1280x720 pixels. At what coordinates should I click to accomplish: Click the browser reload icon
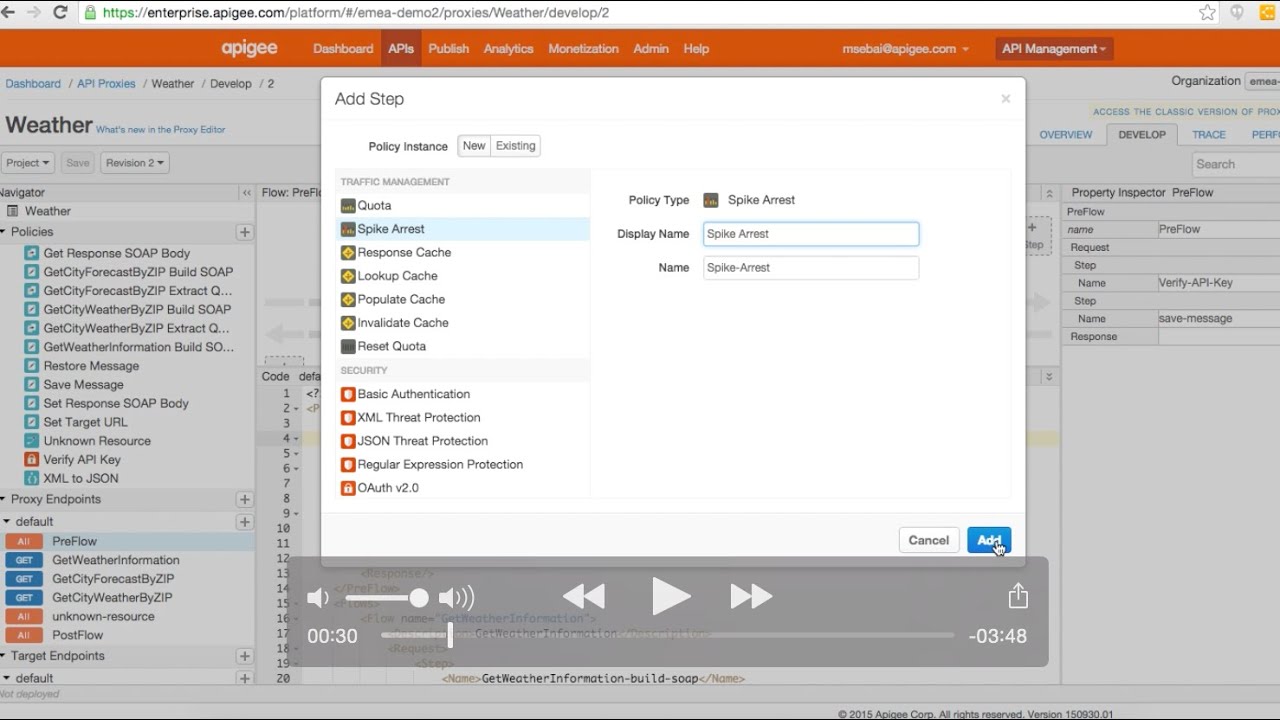coord(60,13)
